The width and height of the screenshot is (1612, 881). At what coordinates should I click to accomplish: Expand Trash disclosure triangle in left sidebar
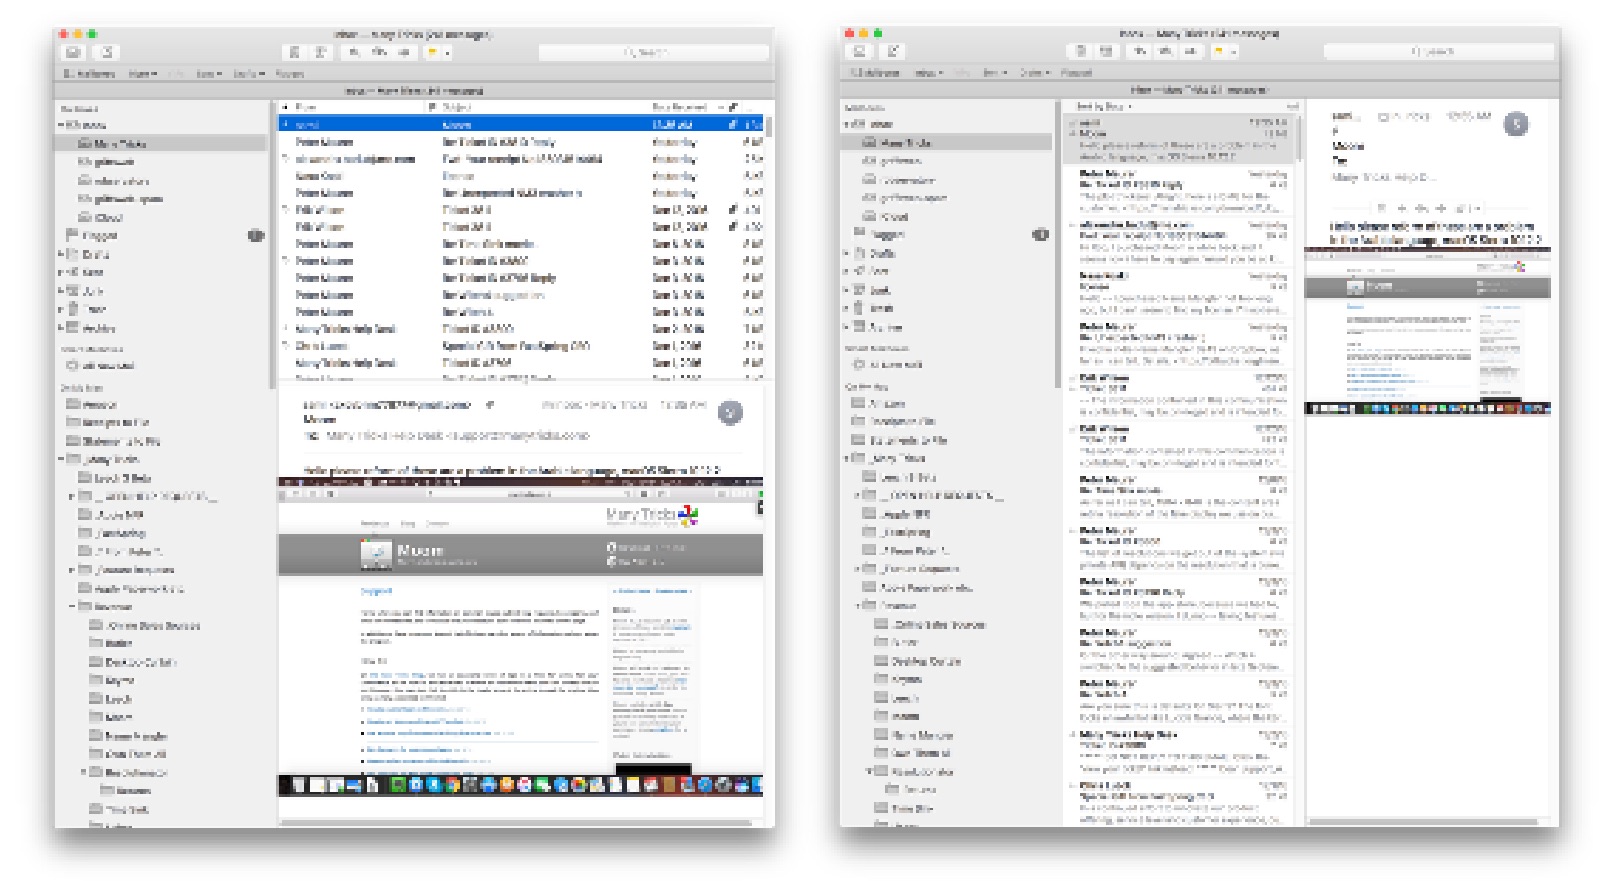[x=60, y=309]
